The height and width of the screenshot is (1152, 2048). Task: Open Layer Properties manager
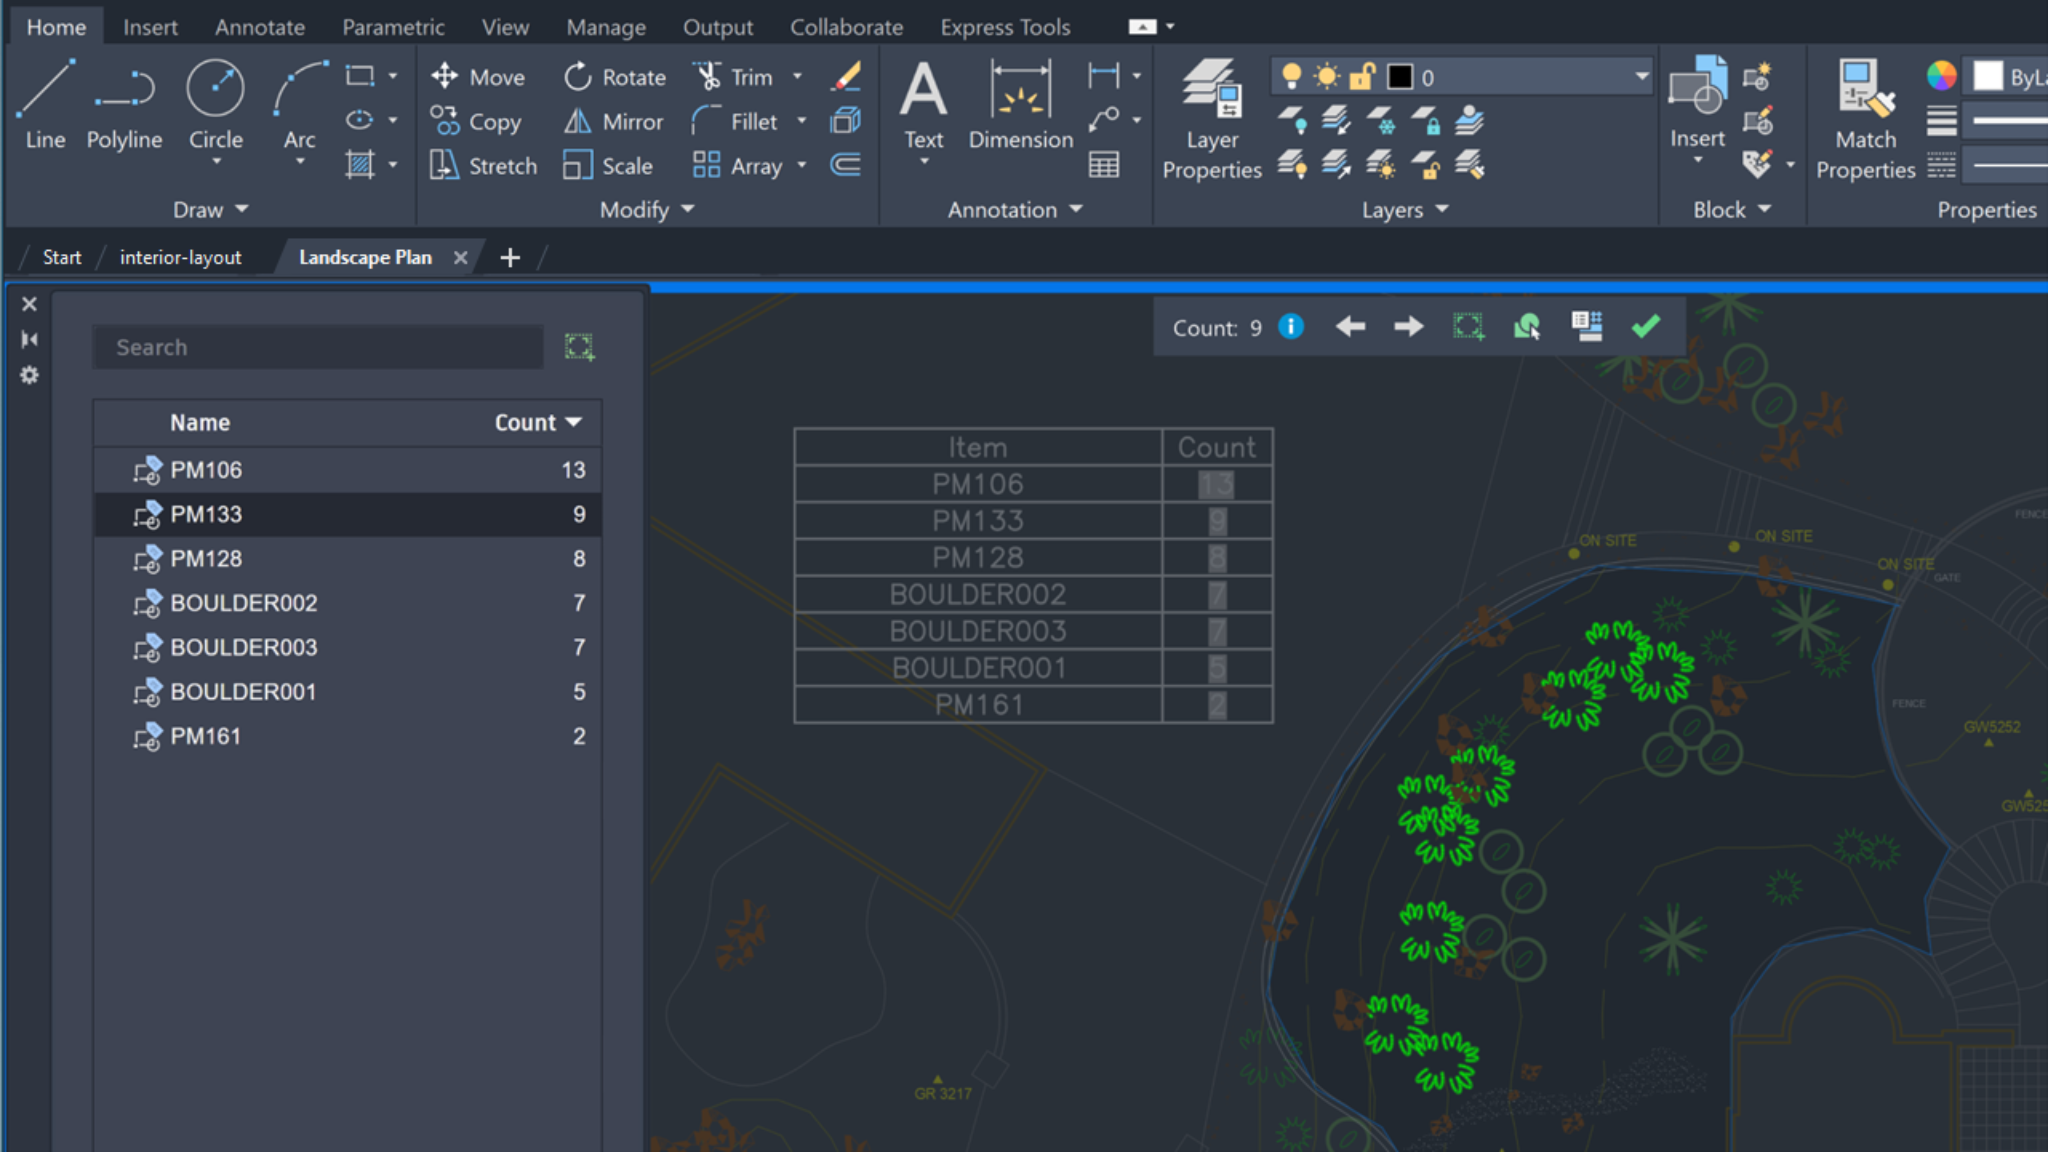1210,120
